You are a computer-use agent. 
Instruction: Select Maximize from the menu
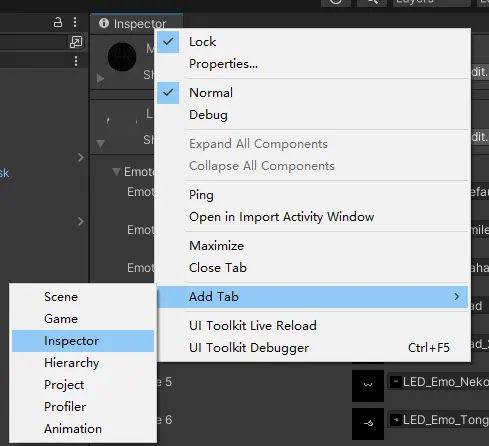(312, 246)
